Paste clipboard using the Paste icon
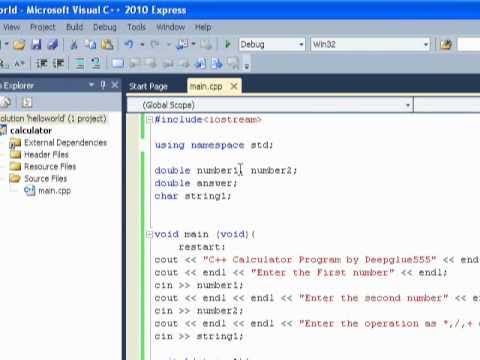Viewport: 480px width, 360px height. 107,44
